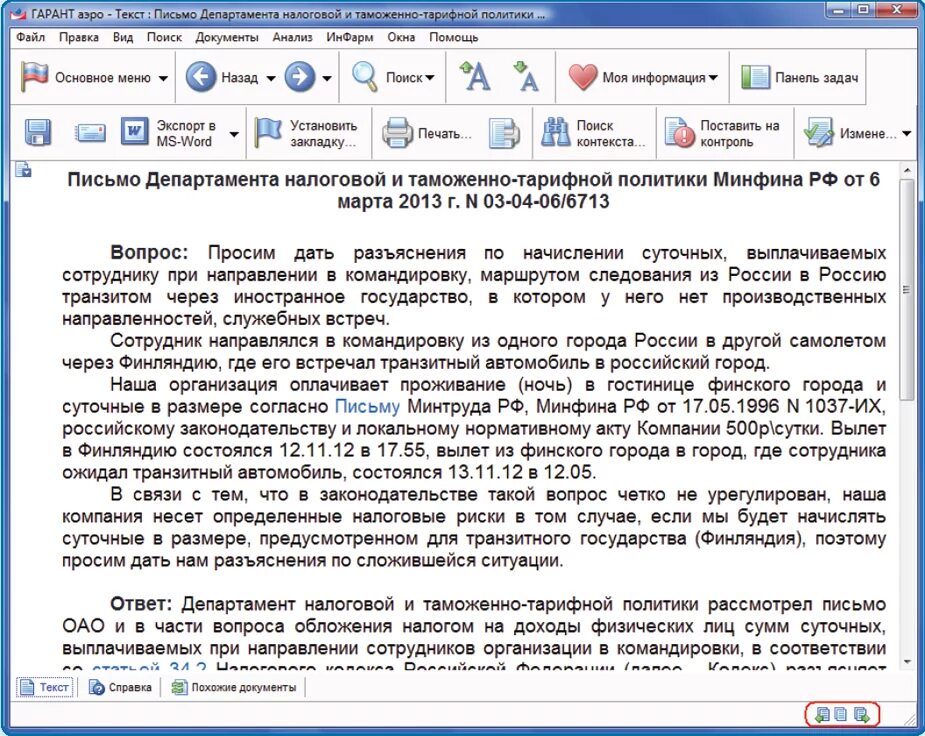Return to document list icon in status bar
925x736 pixels.
click(x=841, y=715)
